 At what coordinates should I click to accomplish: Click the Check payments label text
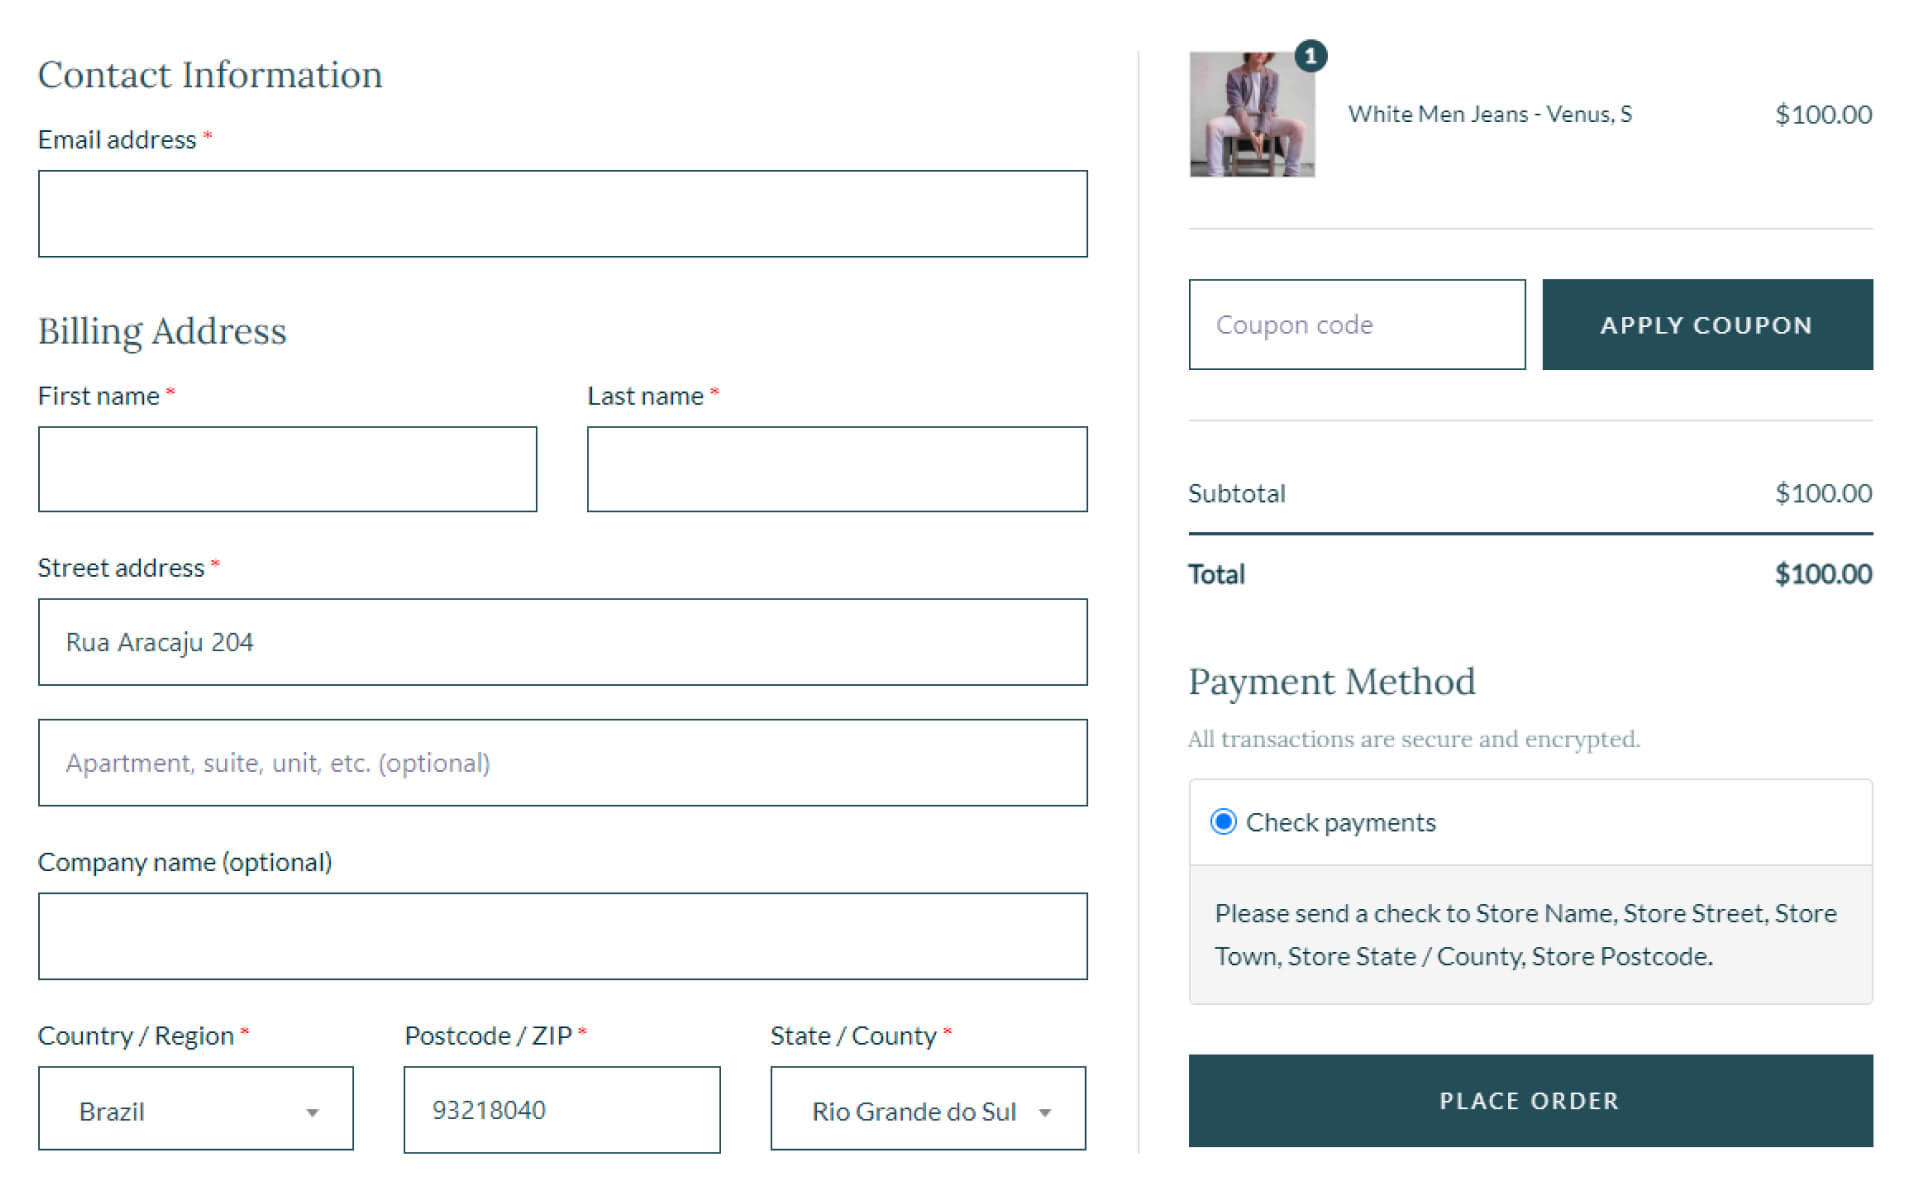click(x=1340, y=822)
